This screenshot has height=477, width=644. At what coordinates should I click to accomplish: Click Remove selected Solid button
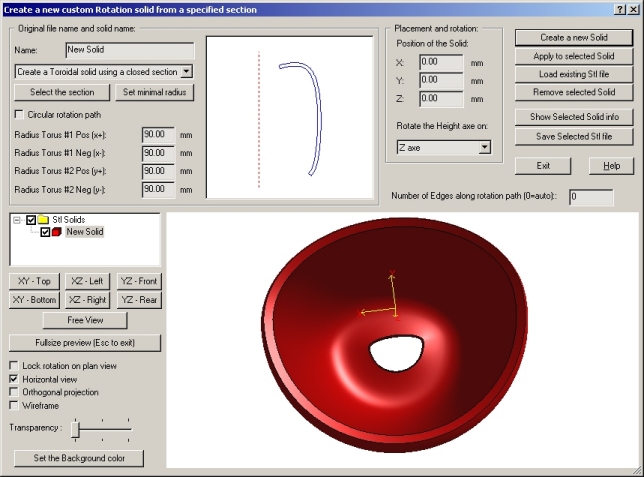click(x=574, y=92)
